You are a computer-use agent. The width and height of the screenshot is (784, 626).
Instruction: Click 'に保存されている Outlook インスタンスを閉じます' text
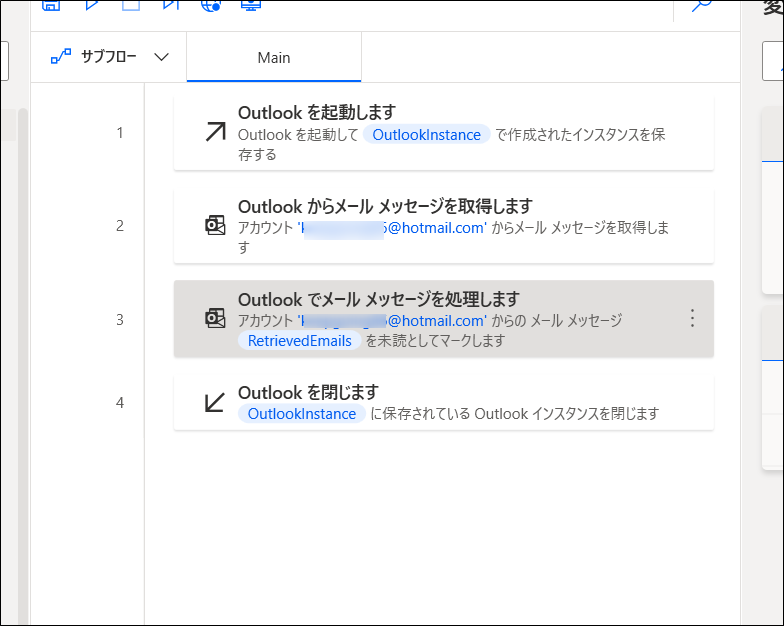(515, 414)
